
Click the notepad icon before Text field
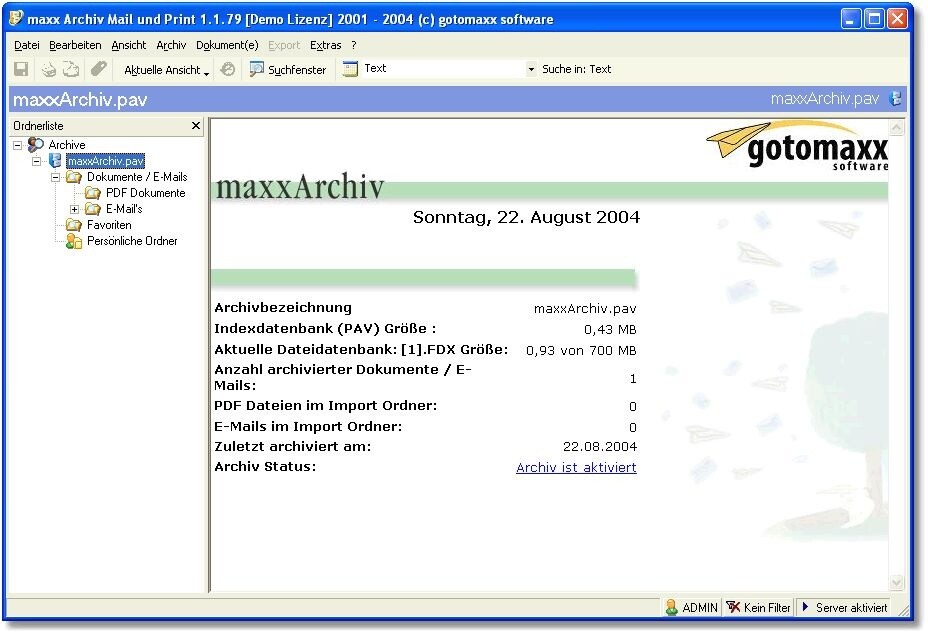tap(350, 69)
